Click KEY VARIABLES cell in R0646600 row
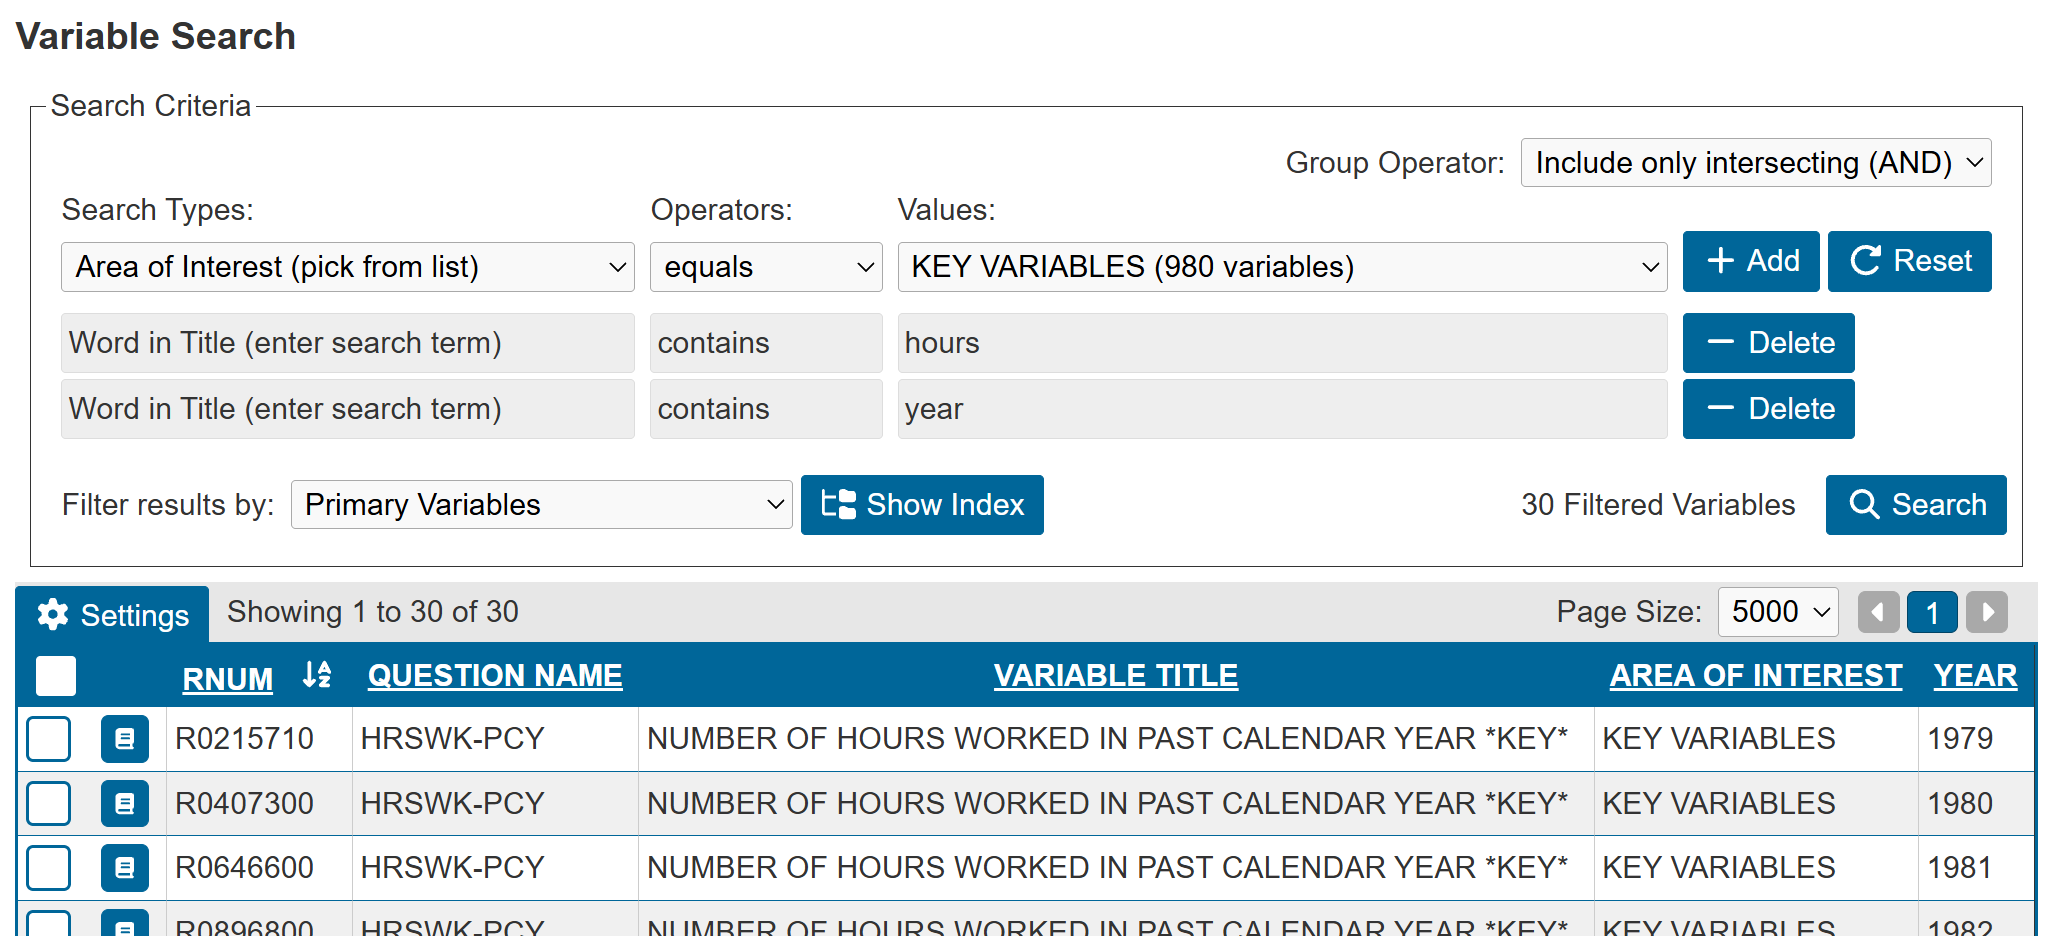 (1719, 868)
